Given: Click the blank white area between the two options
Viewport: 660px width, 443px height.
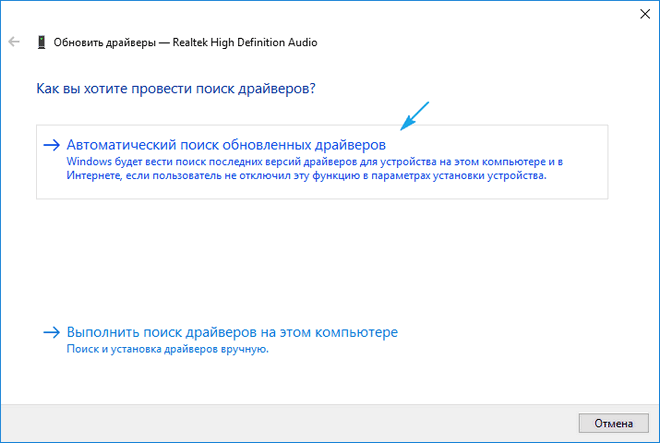Looking at the screenshot, I should pyautogui.click(x=320, y=260).
